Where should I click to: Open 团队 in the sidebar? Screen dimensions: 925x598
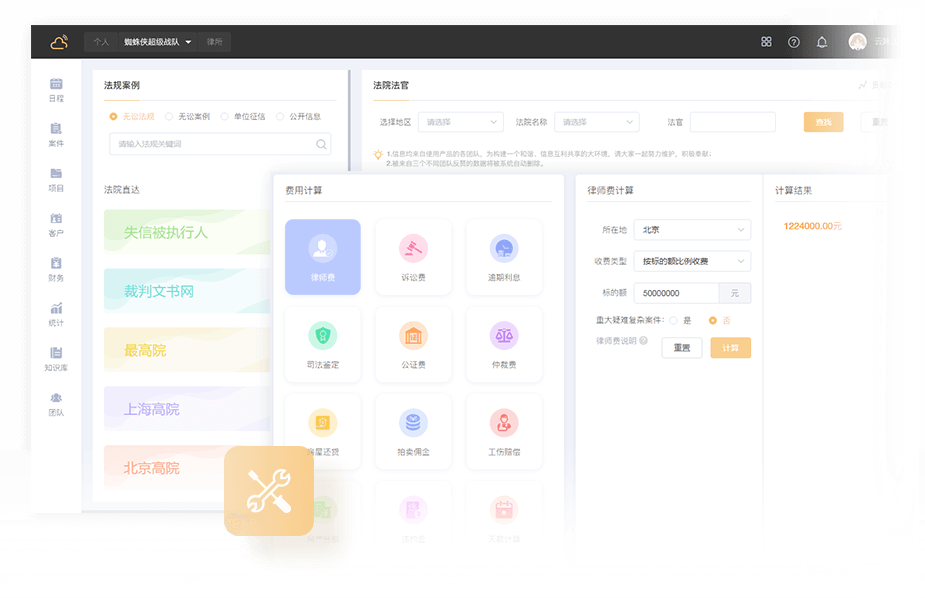click(56, 404)
